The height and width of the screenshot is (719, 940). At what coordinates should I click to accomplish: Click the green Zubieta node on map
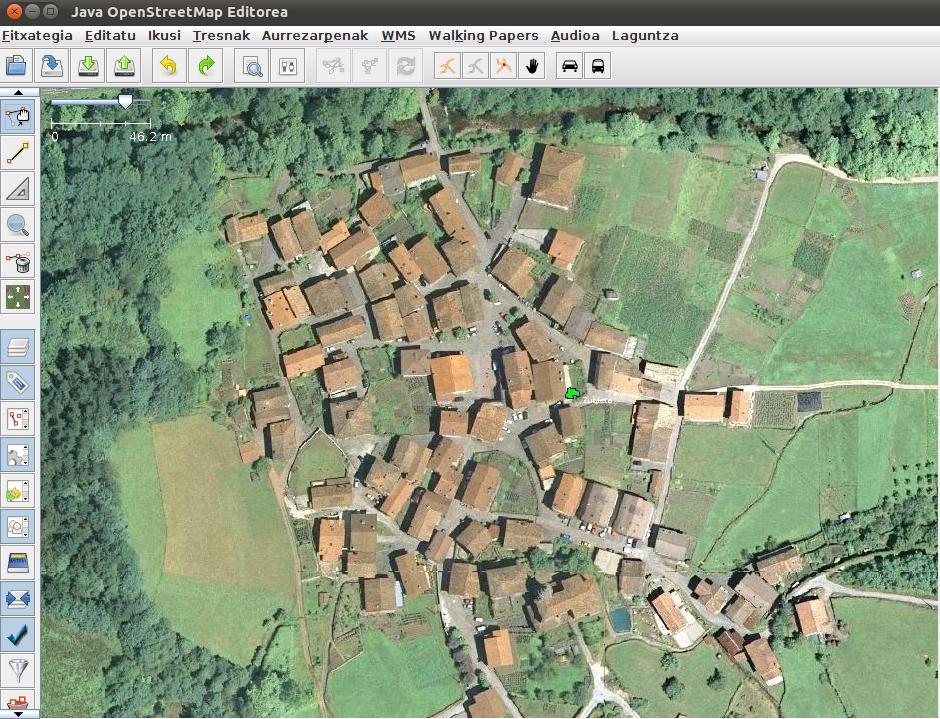coord(572,394)
